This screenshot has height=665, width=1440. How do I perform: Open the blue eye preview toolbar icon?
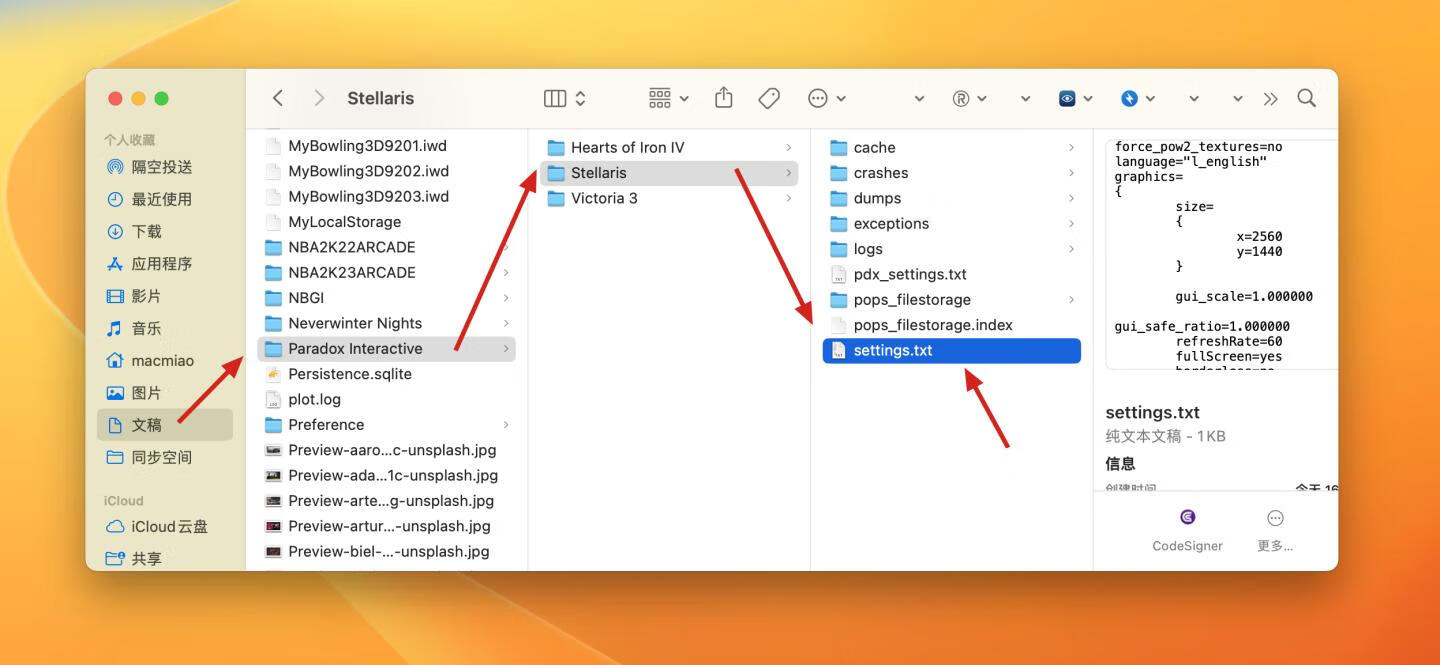click(x=1068, y=98)
